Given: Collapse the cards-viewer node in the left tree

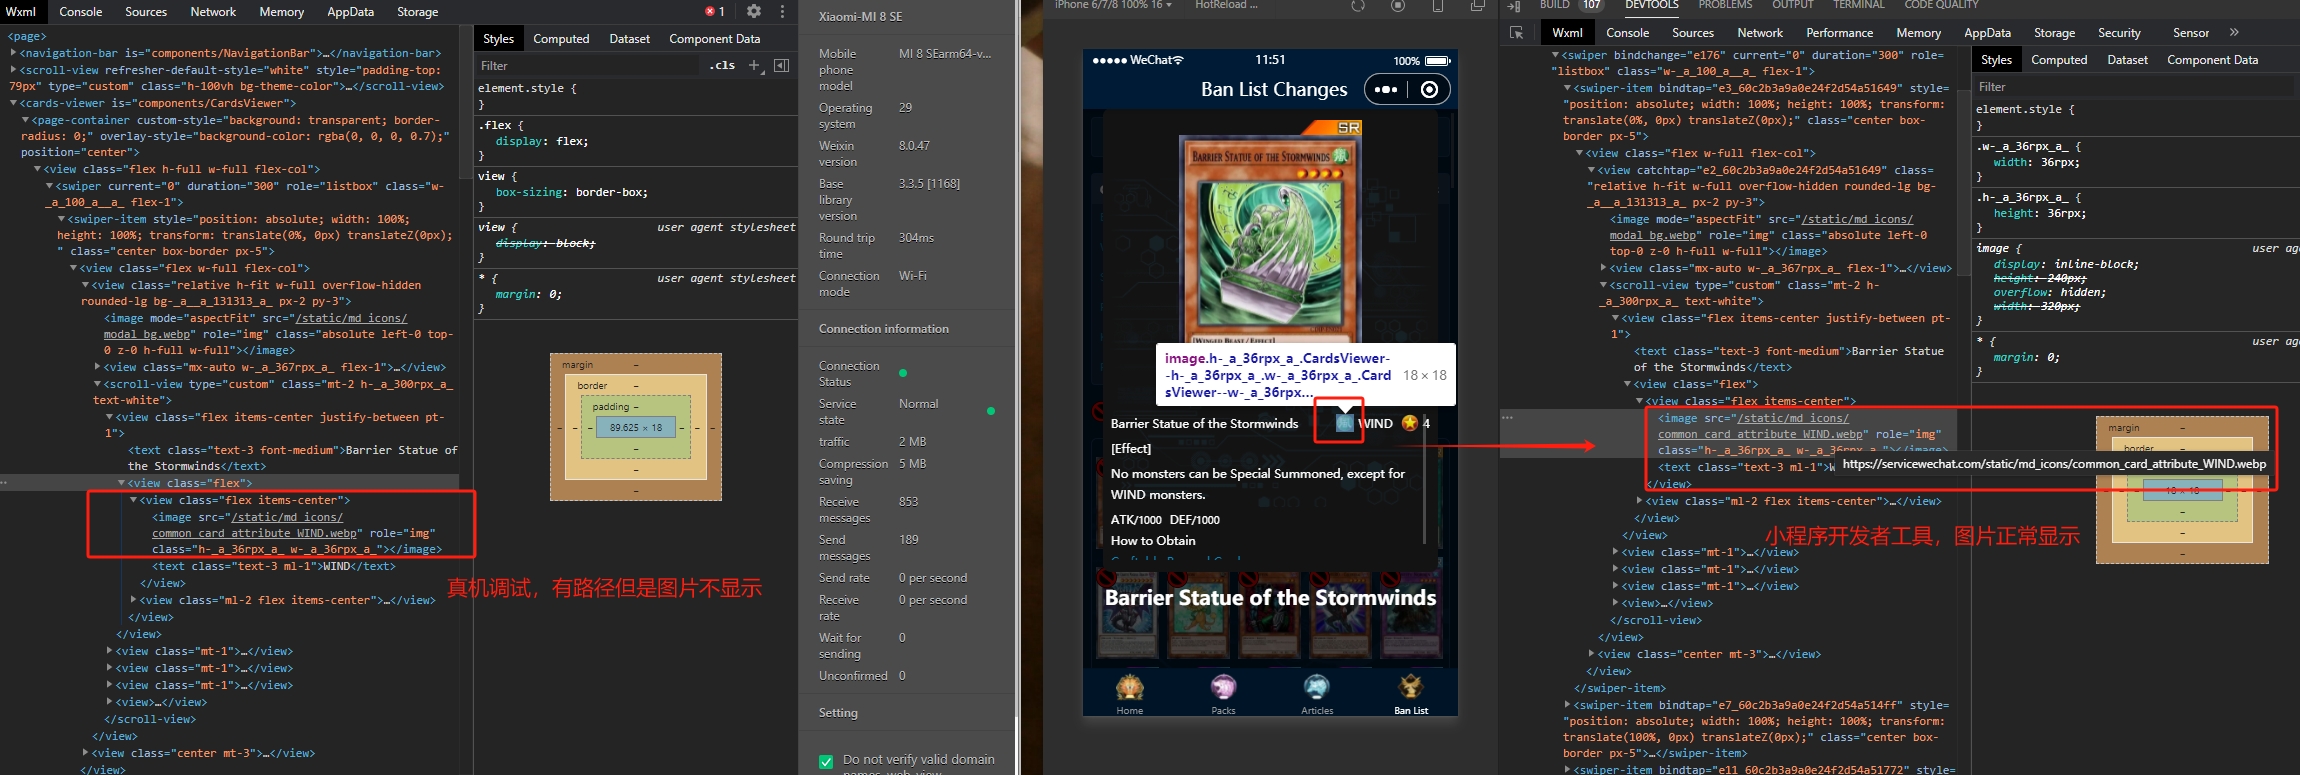Looking at the screenshot, I should 14,103.
